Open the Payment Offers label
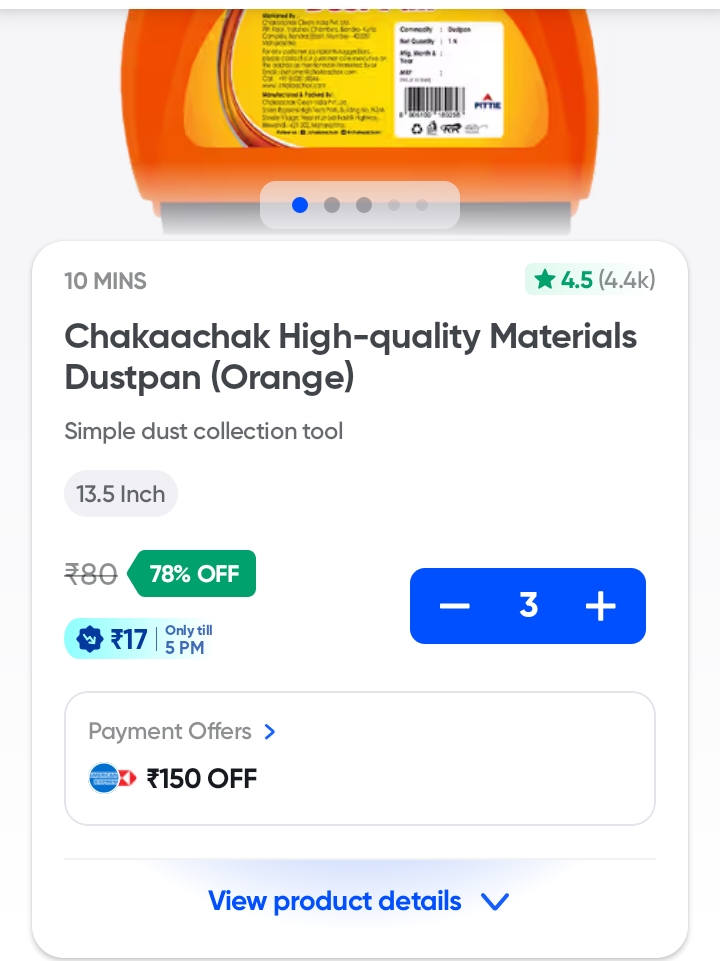The image size is (720, 961). (170, 732)
